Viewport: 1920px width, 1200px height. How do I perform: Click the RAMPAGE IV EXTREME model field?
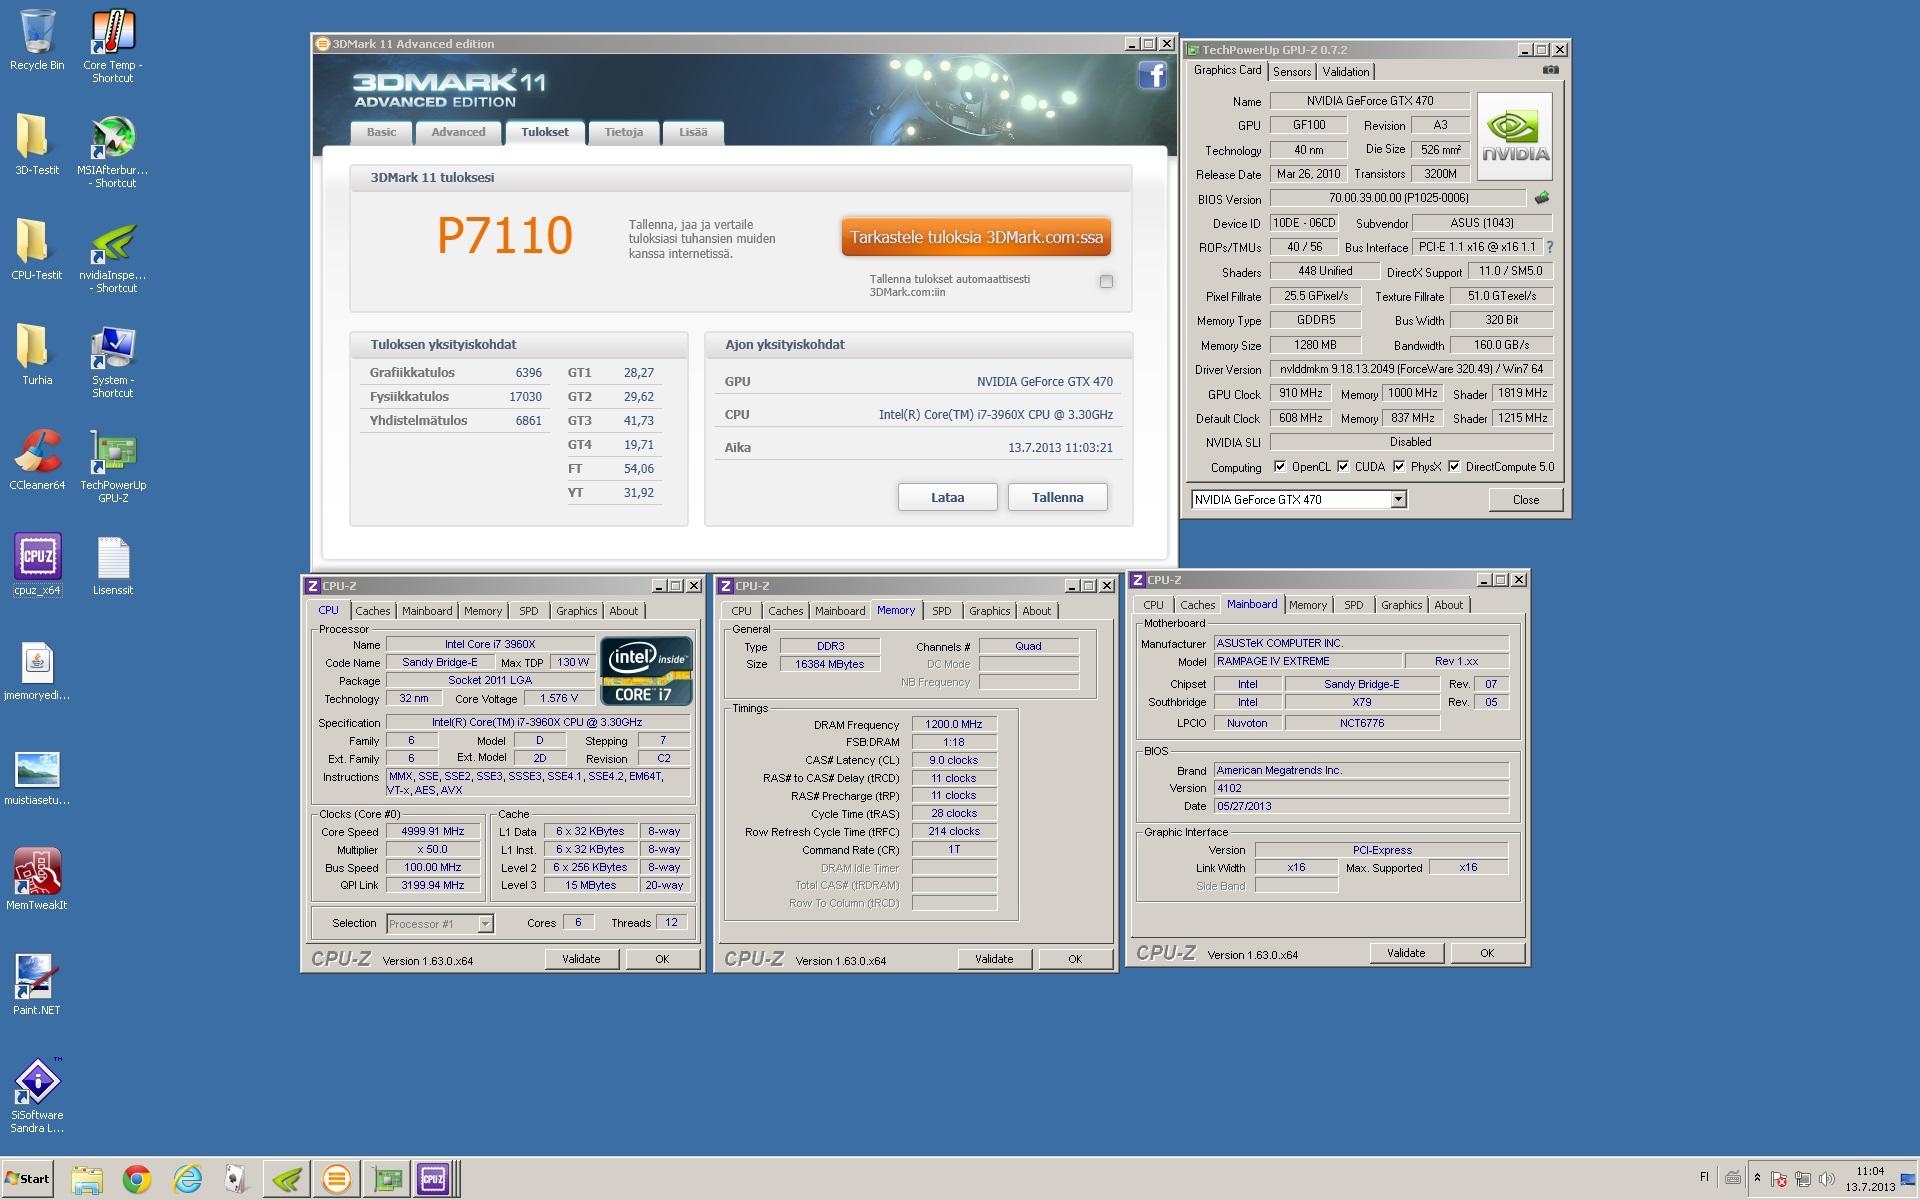(x=1307, y=661)
